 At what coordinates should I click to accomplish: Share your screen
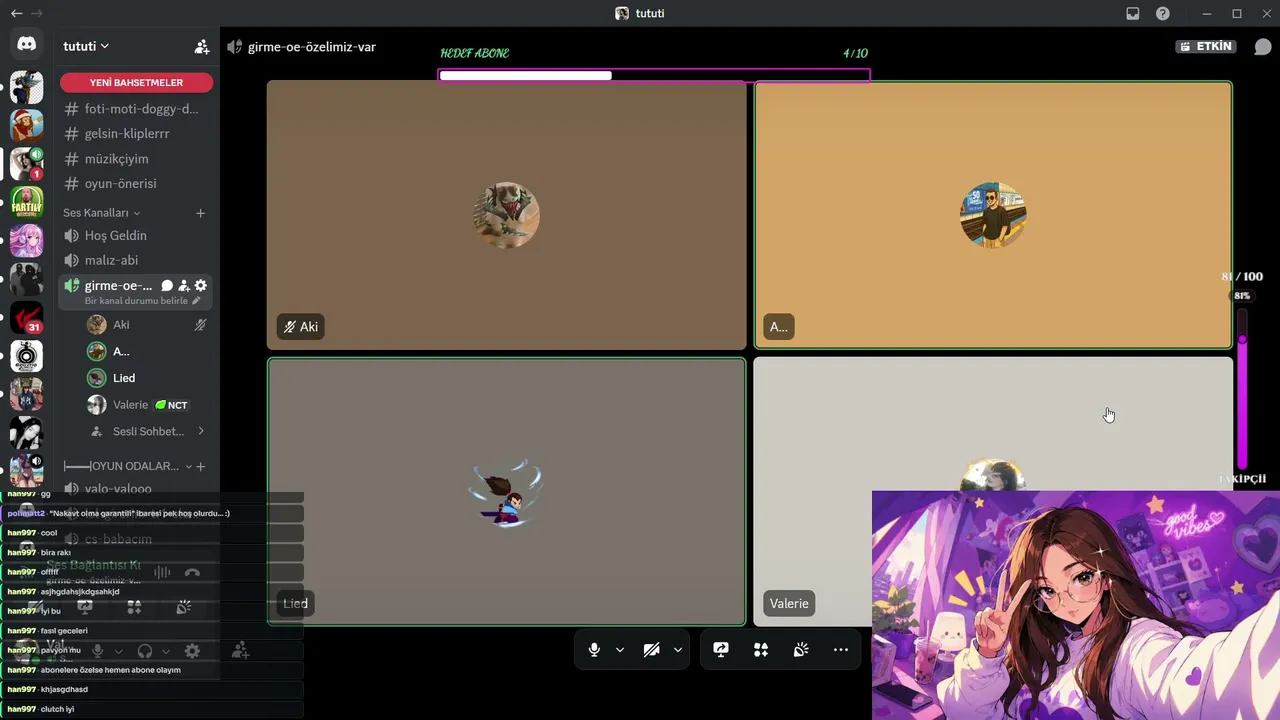[x=721, y=650]
